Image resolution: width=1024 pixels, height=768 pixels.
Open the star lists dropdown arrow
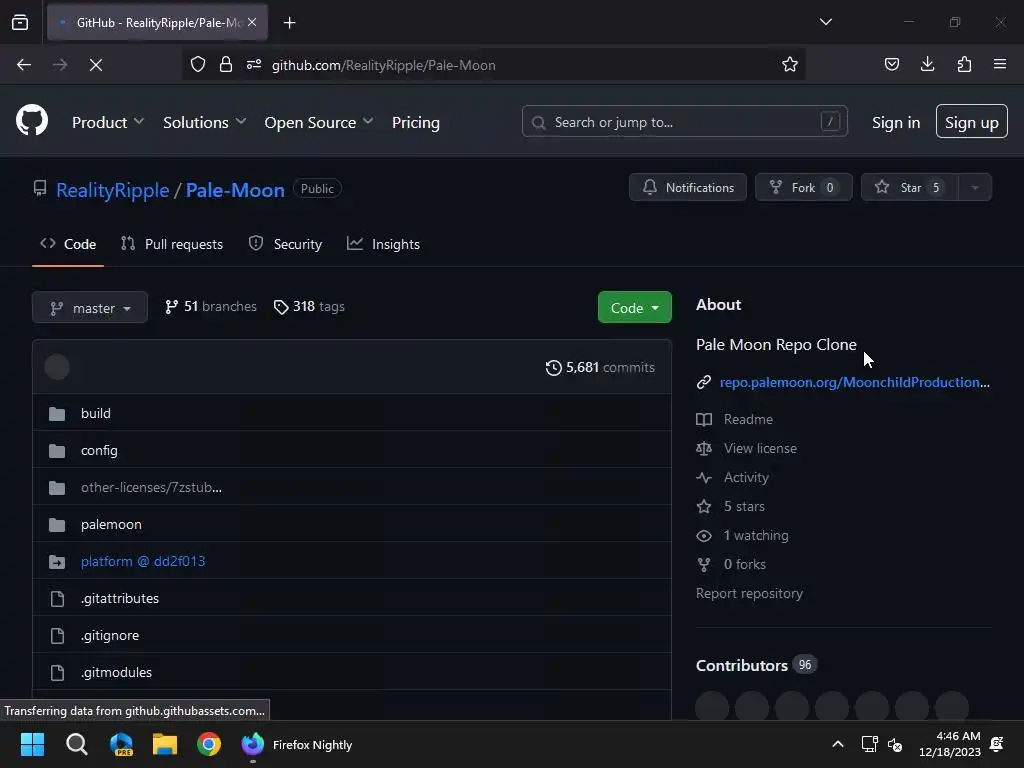(975, 187)
